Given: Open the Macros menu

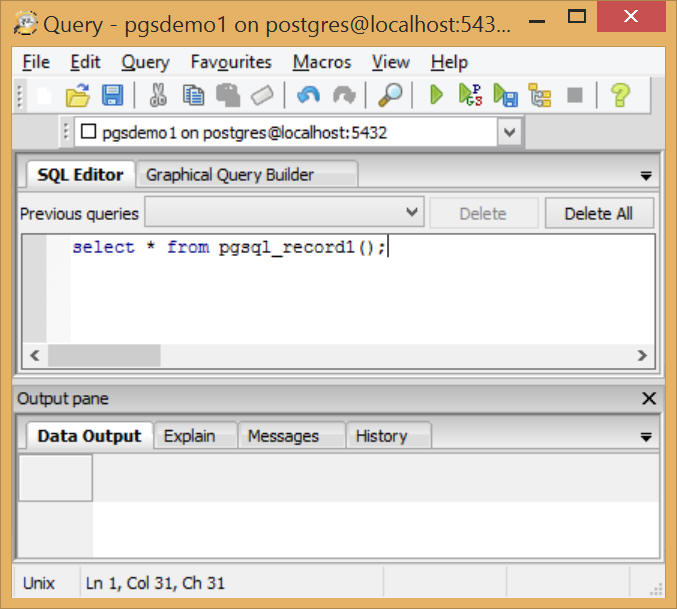Looking at the screenshot, I should [321, 62].
